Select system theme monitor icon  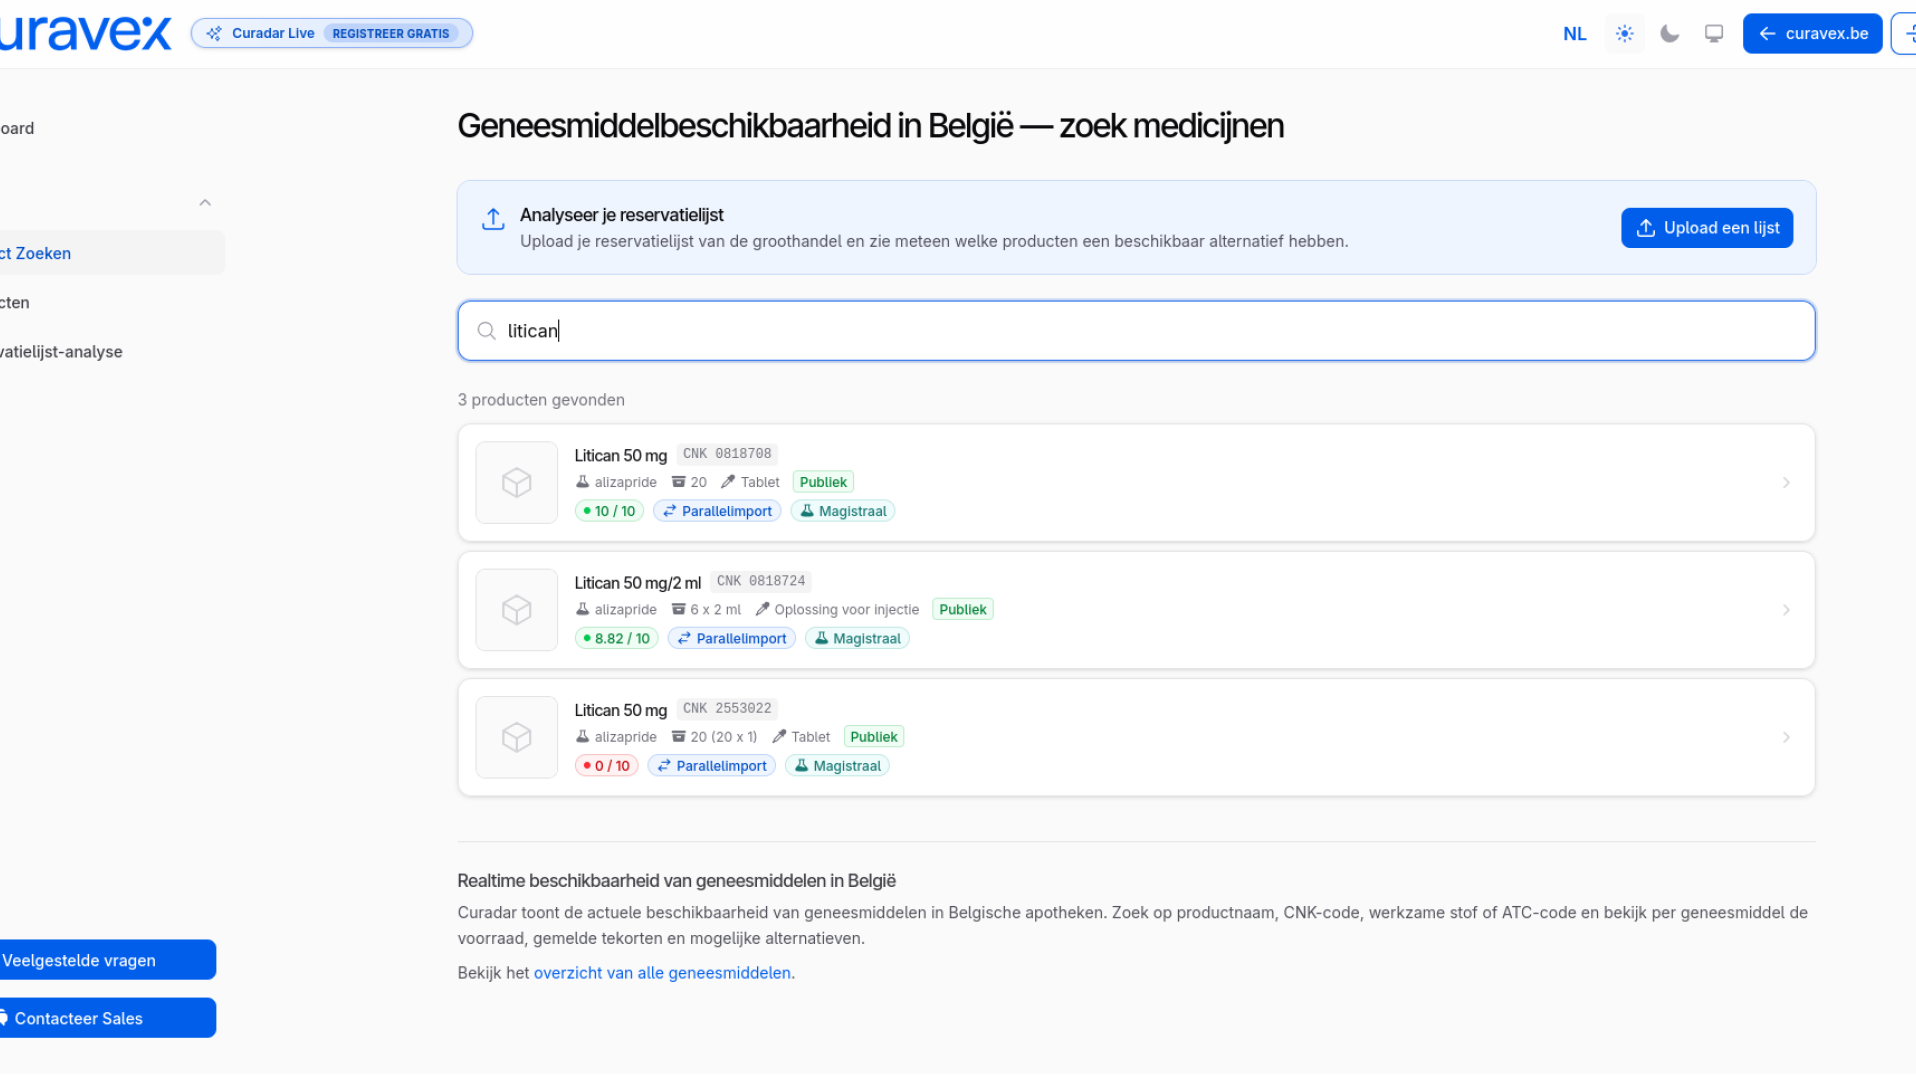point(1714,33)
